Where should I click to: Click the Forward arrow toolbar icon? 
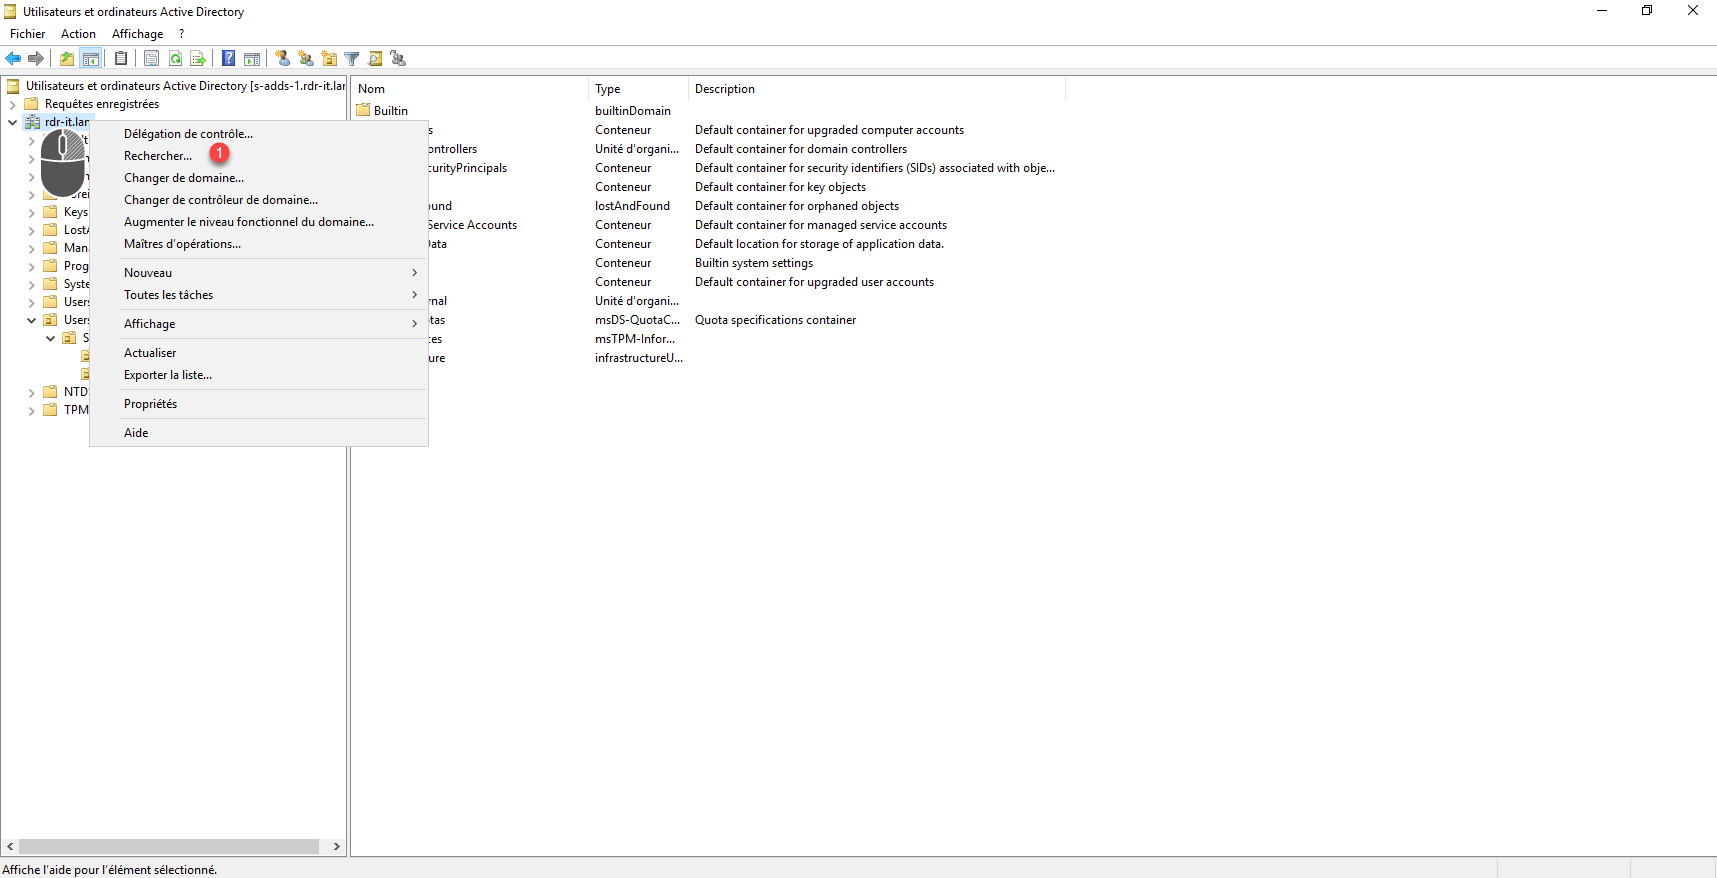(36, 59)
